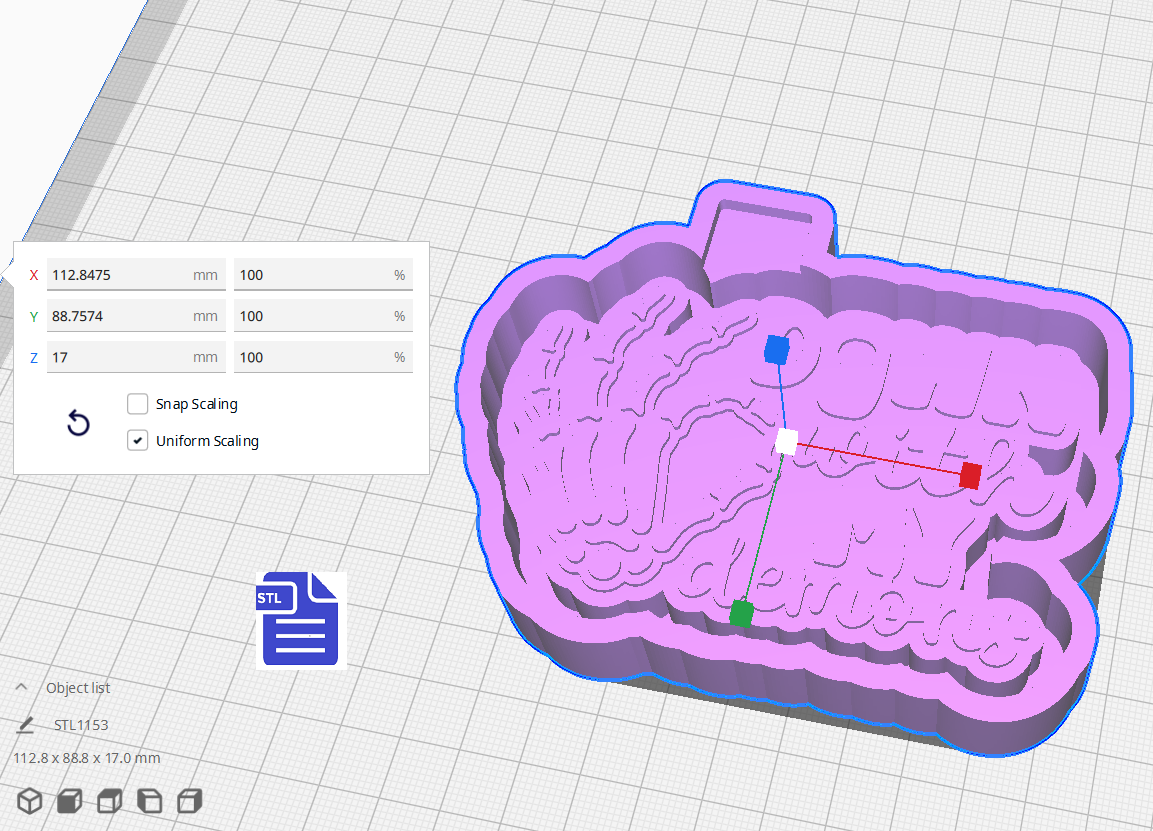
Task: Select STL1153 in the object list
Action: click(81, 724)
